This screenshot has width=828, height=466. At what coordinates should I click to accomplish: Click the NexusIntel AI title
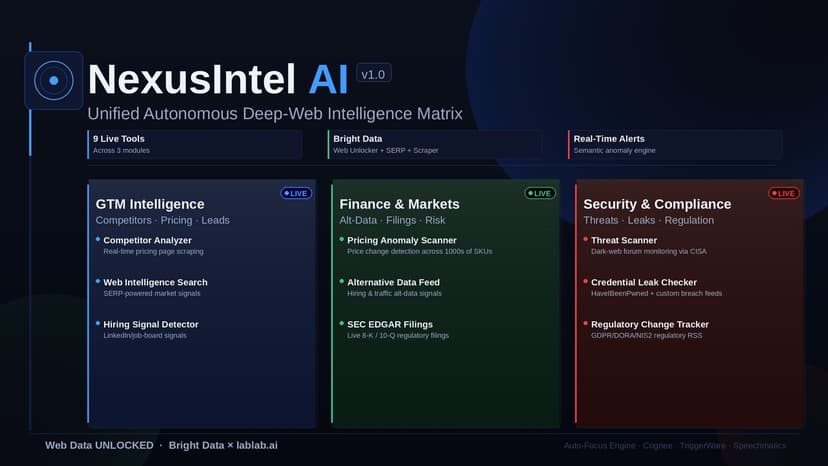[218, 79]
